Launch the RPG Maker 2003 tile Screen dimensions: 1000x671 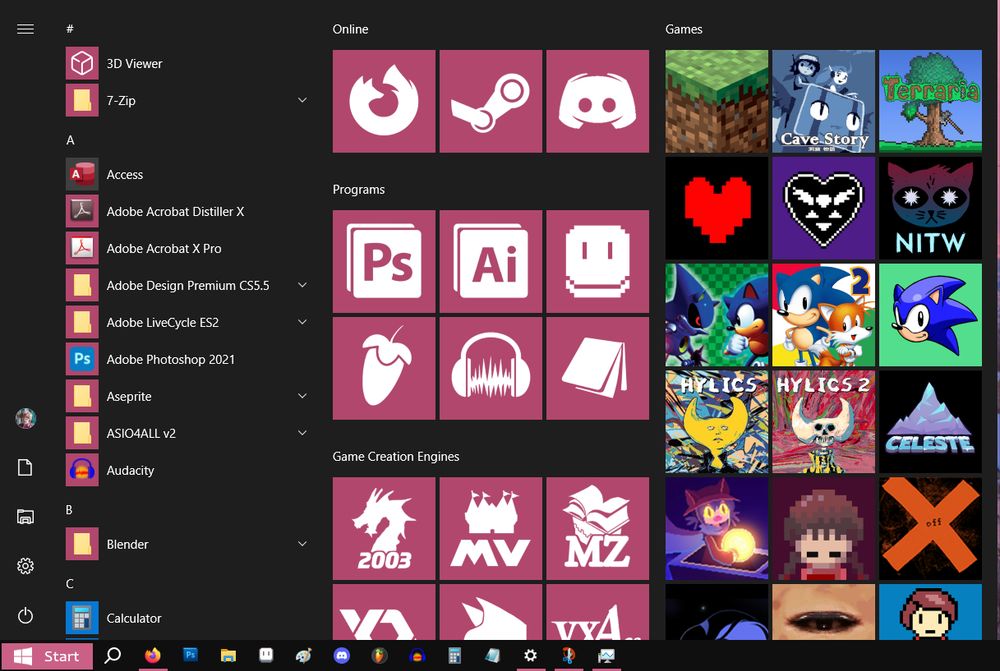coord(384,529)
